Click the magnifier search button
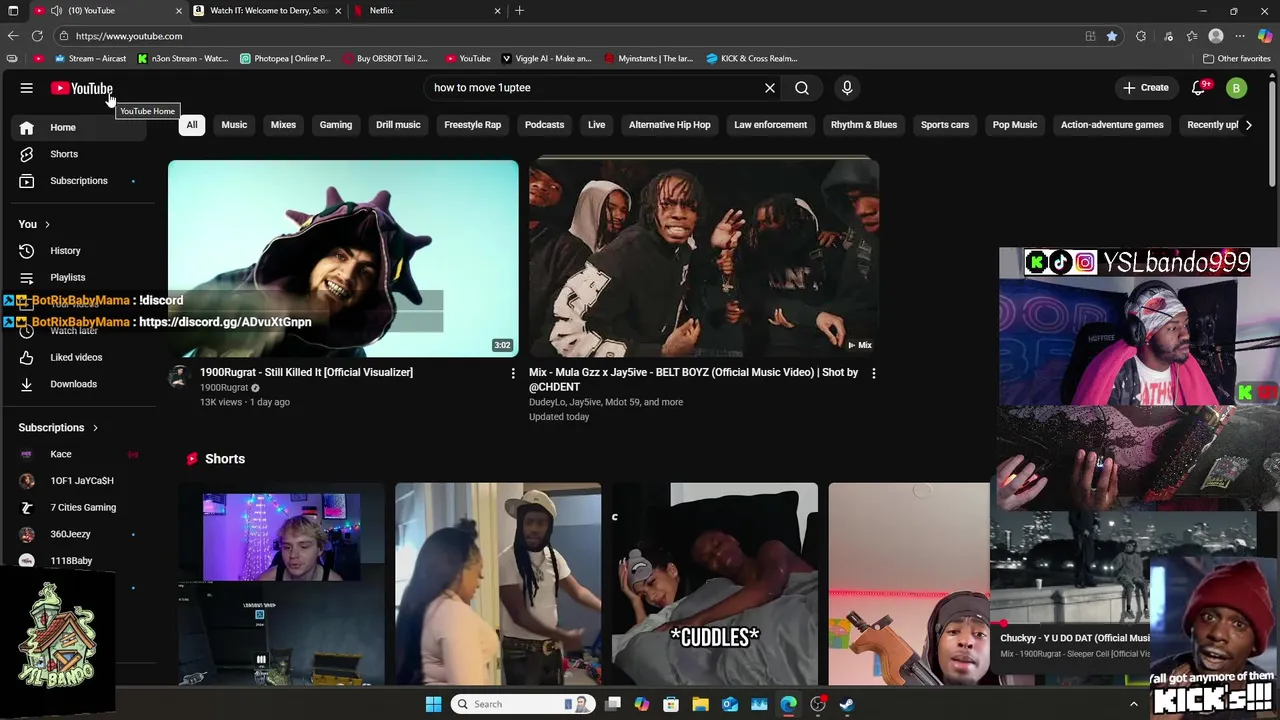Image resolution: width=1280 pixels, height=720 pixels. (x=802, y=88)
